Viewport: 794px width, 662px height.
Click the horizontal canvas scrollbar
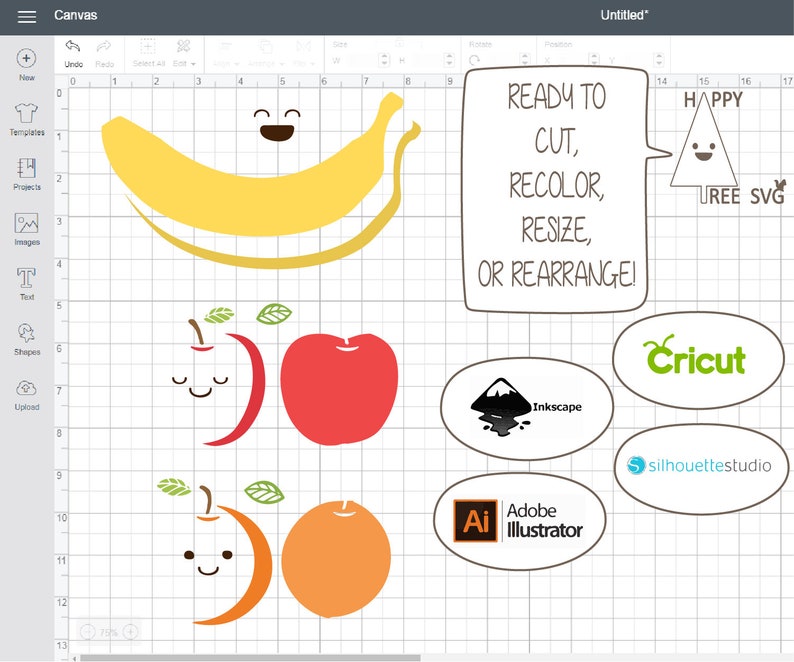pyautogui.click(x=250, y=658)
